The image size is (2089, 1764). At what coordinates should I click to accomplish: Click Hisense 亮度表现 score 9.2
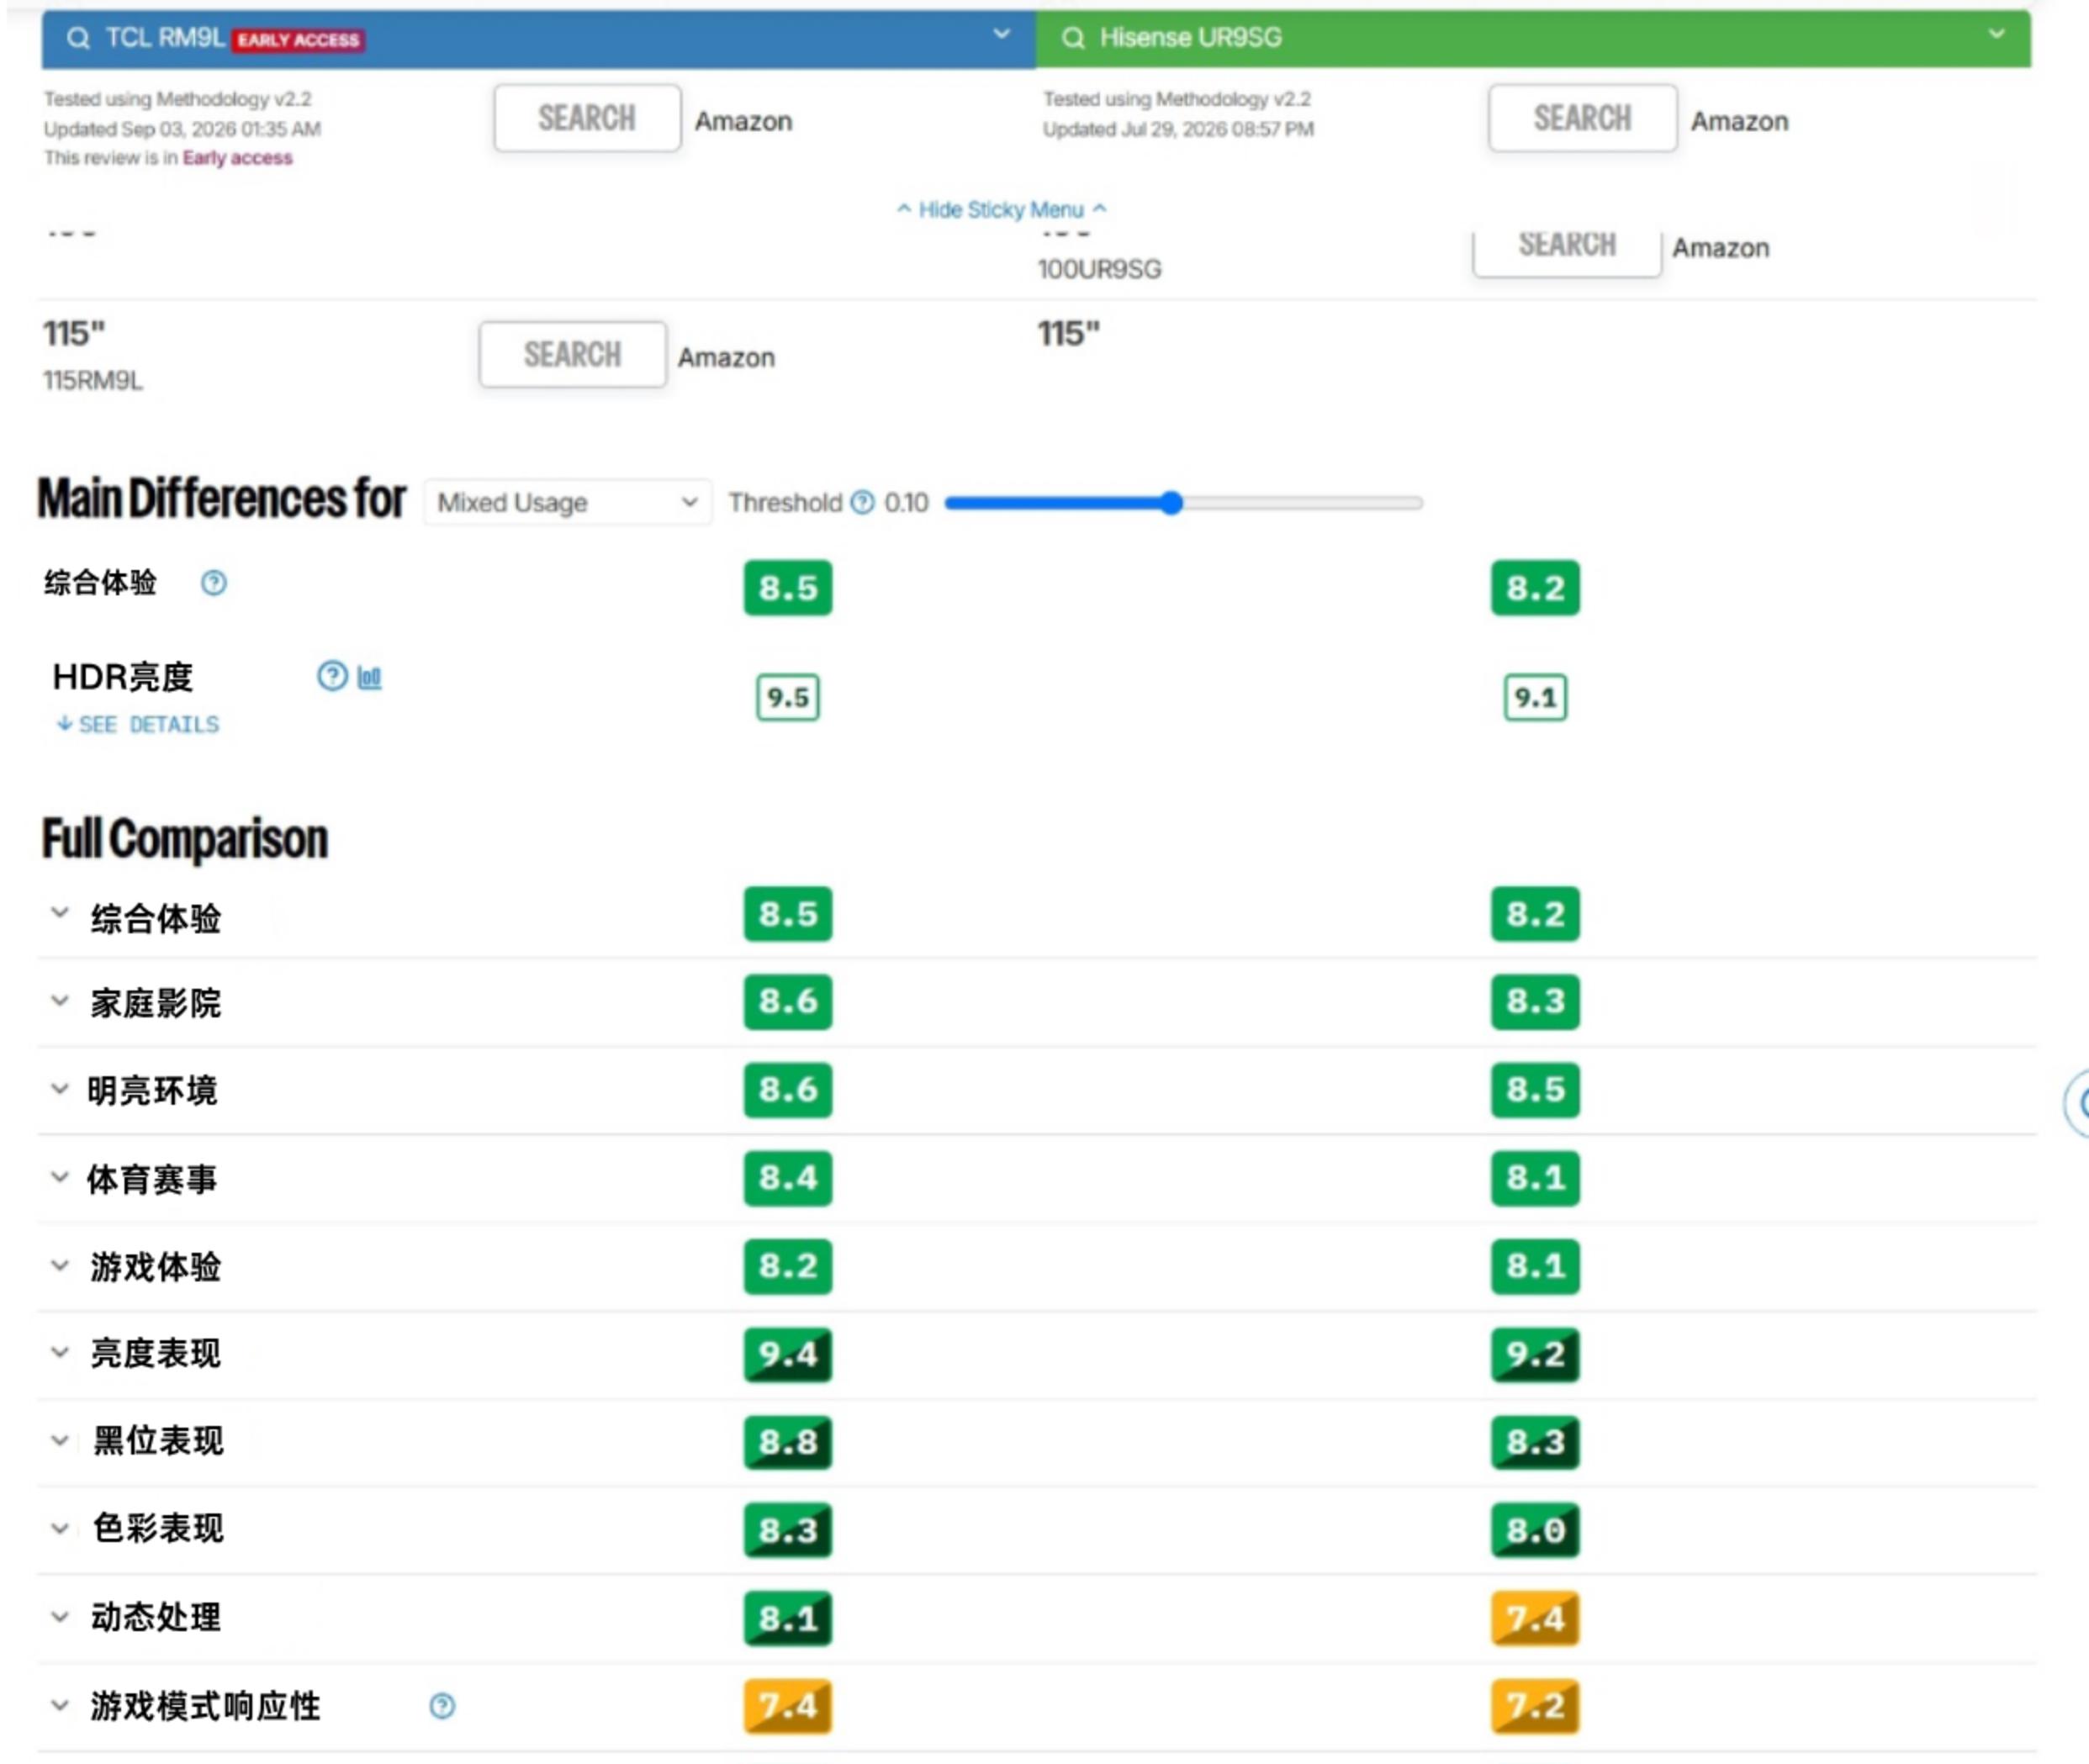point(1535,1354)
